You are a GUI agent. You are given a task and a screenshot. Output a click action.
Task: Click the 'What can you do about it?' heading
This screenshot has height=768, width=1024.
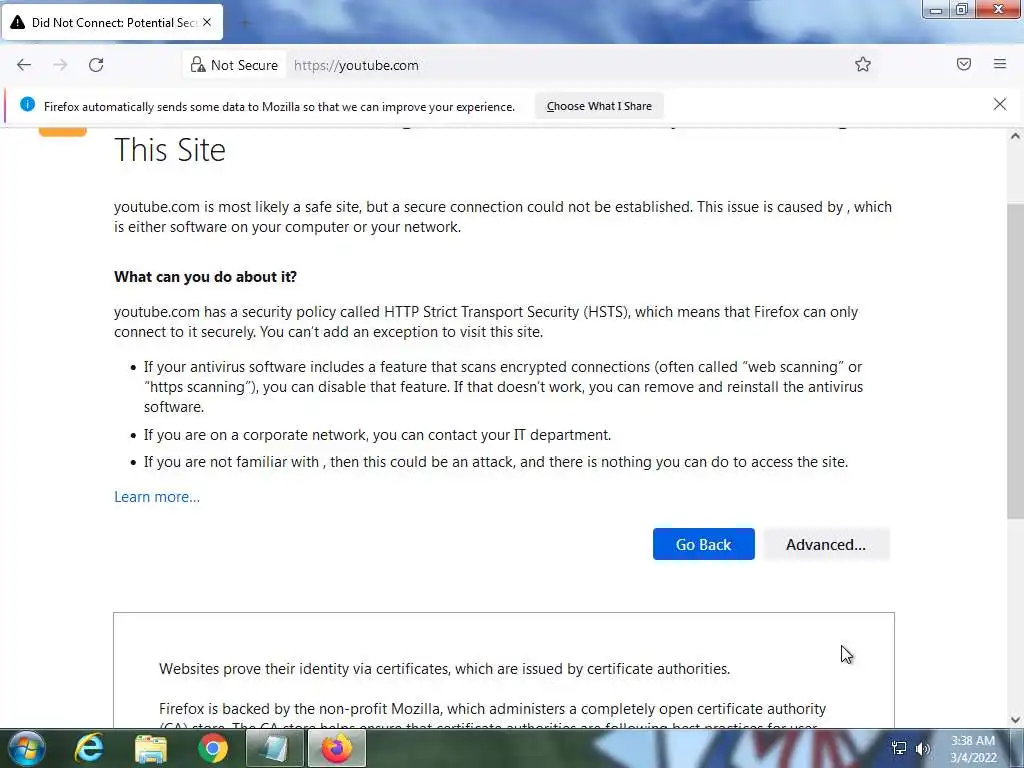pos(205,277)
